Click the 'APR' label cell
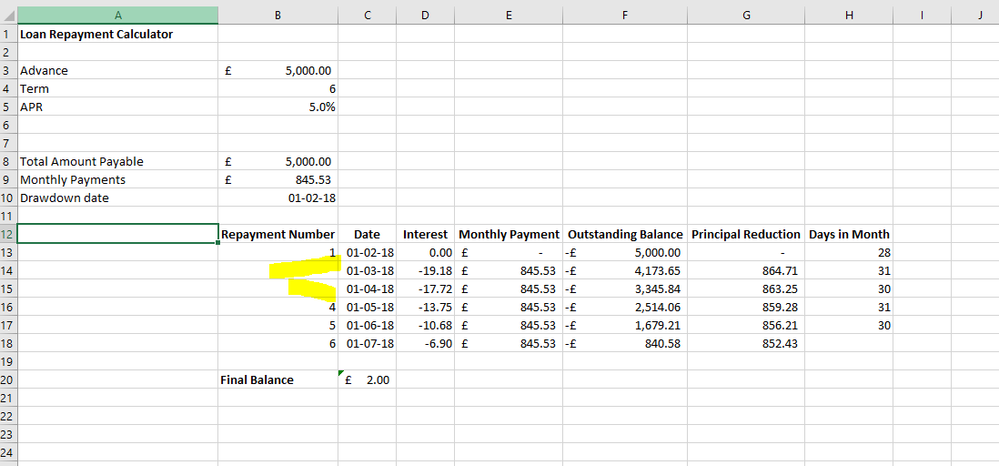 pyautogui.click(x=118, y=107)
